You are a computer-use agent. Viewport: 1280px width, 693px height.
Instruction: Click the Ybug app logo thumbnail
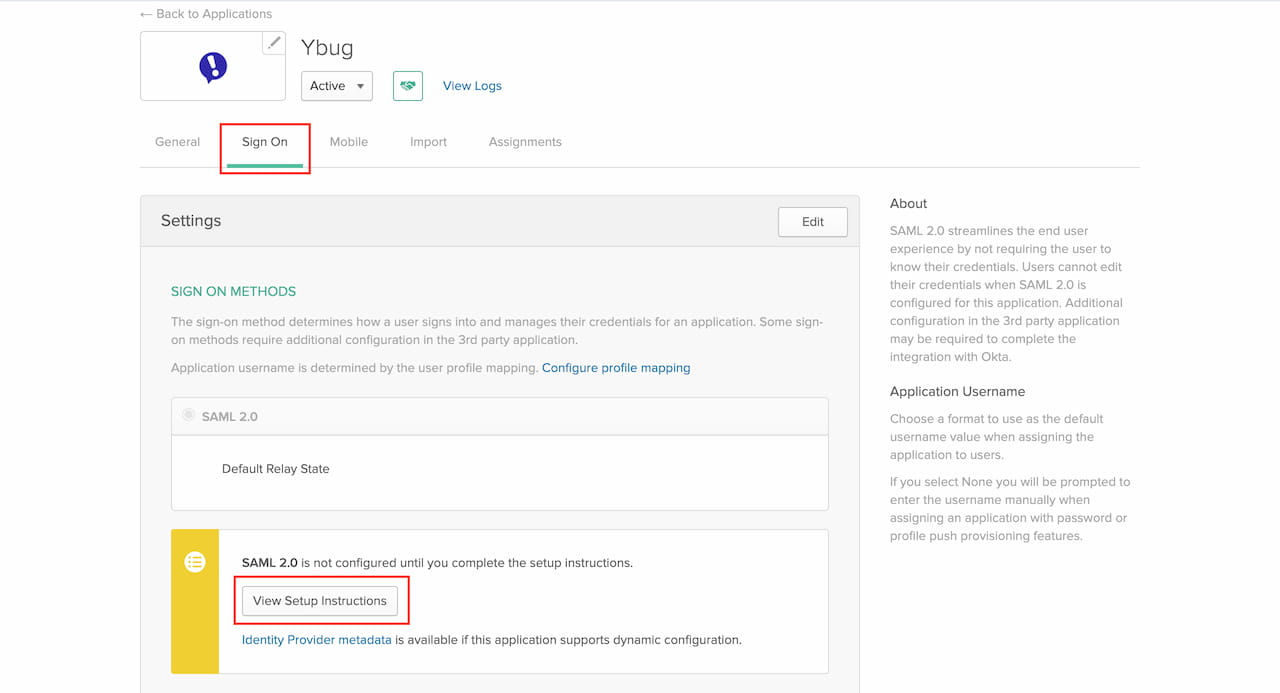pyautogui.click(x=213, y=67)
